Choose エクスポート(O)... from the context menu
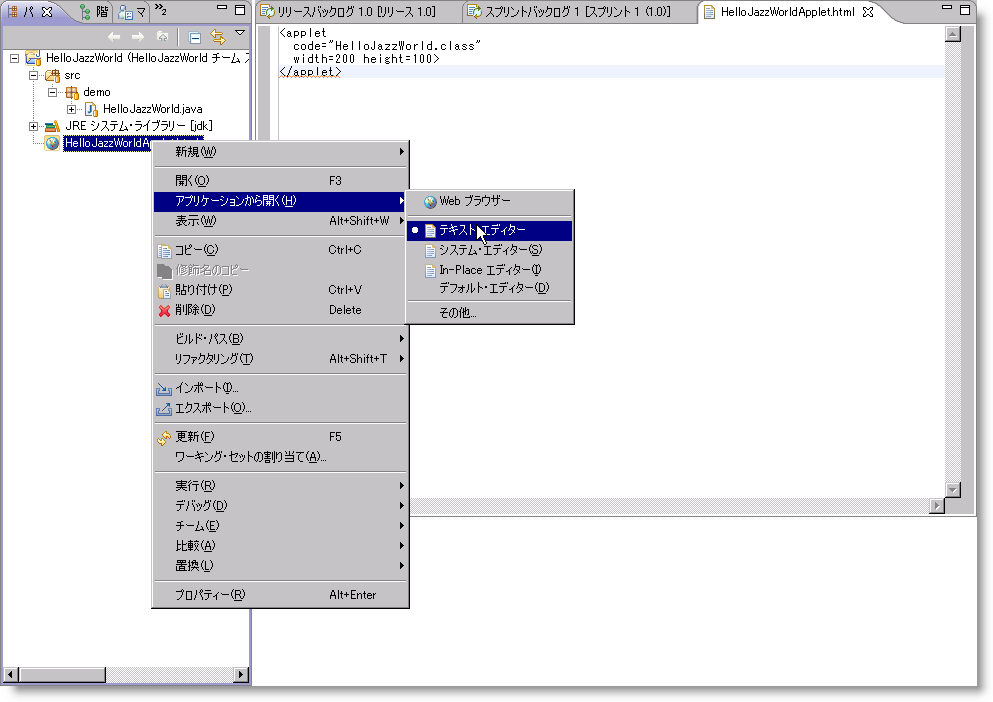 281,408
